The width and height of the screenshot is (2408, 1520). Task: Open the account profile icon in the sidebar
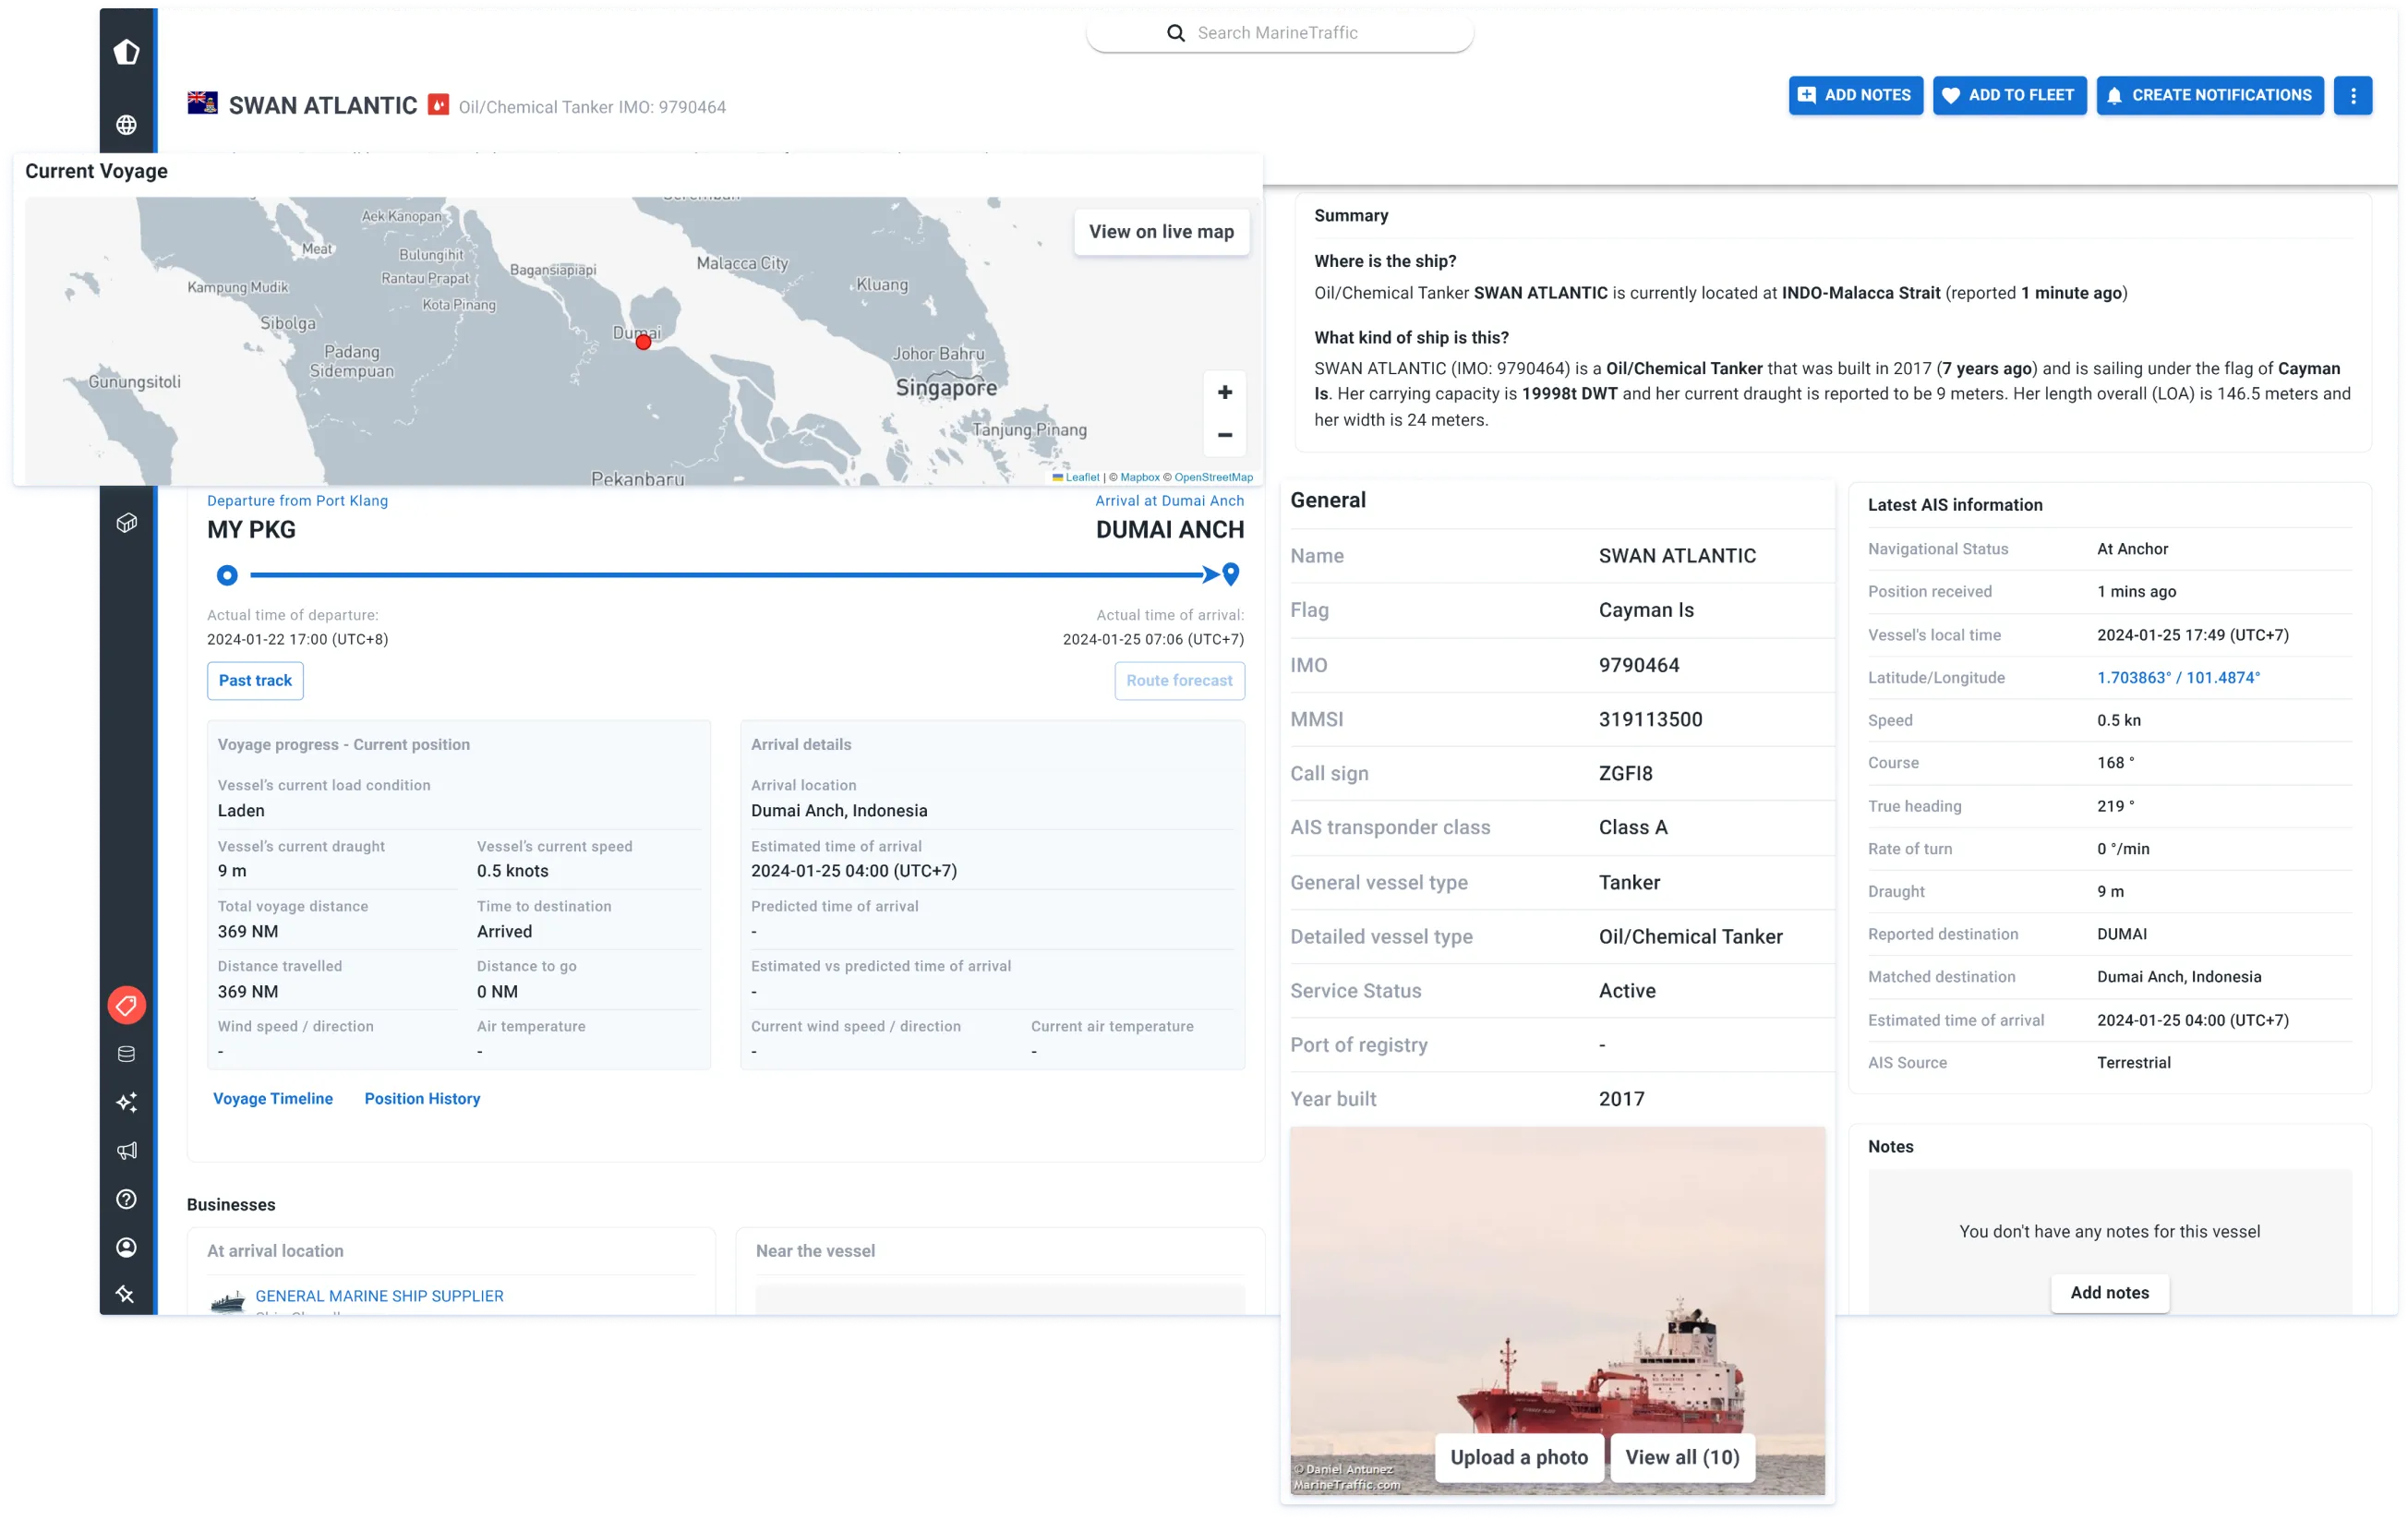127,1247
